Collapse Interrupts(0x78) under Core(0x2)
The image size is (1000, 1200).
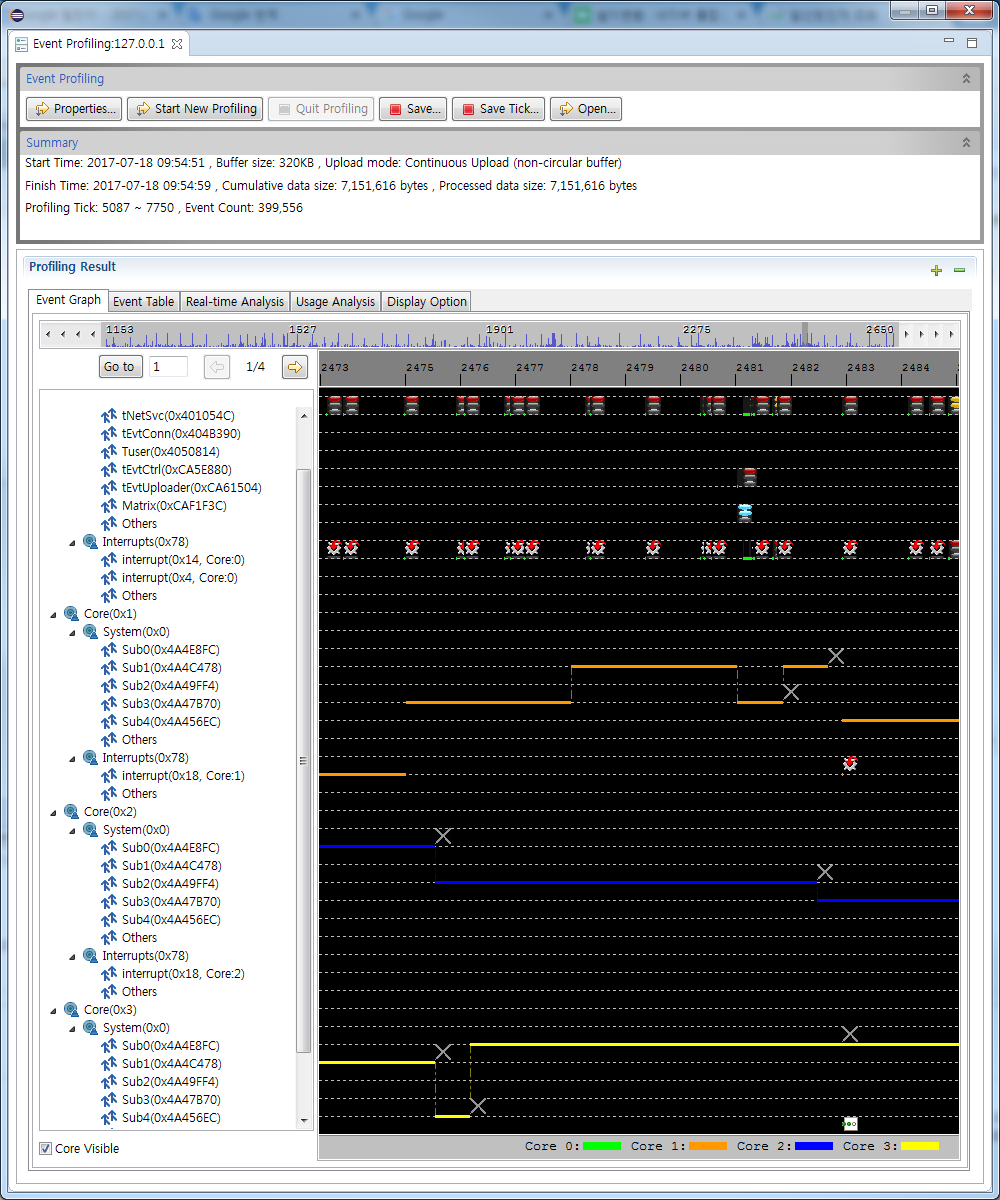point(73,956)
